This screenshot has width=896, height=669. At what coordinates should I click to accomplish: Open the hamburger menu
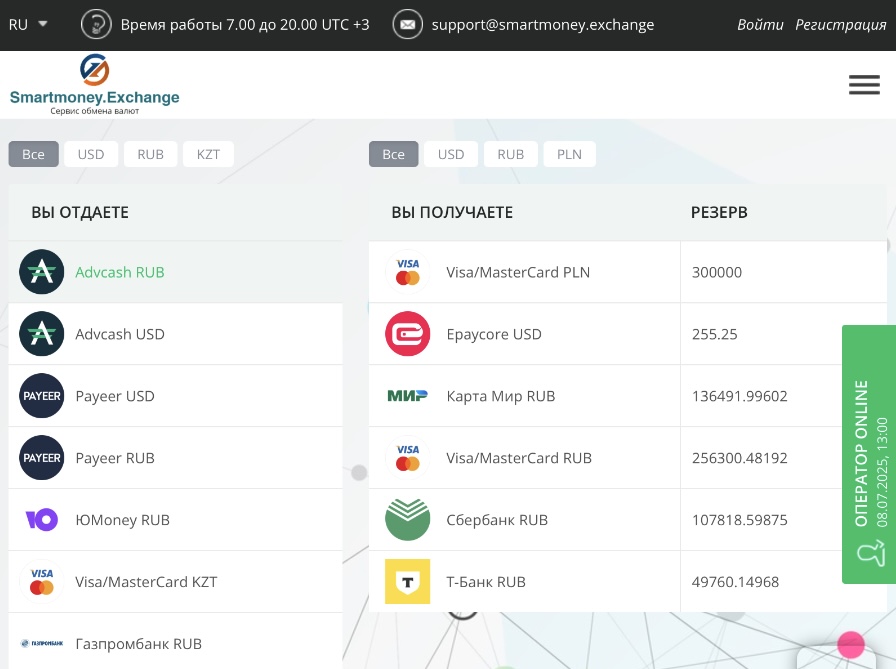pos(864,85)
